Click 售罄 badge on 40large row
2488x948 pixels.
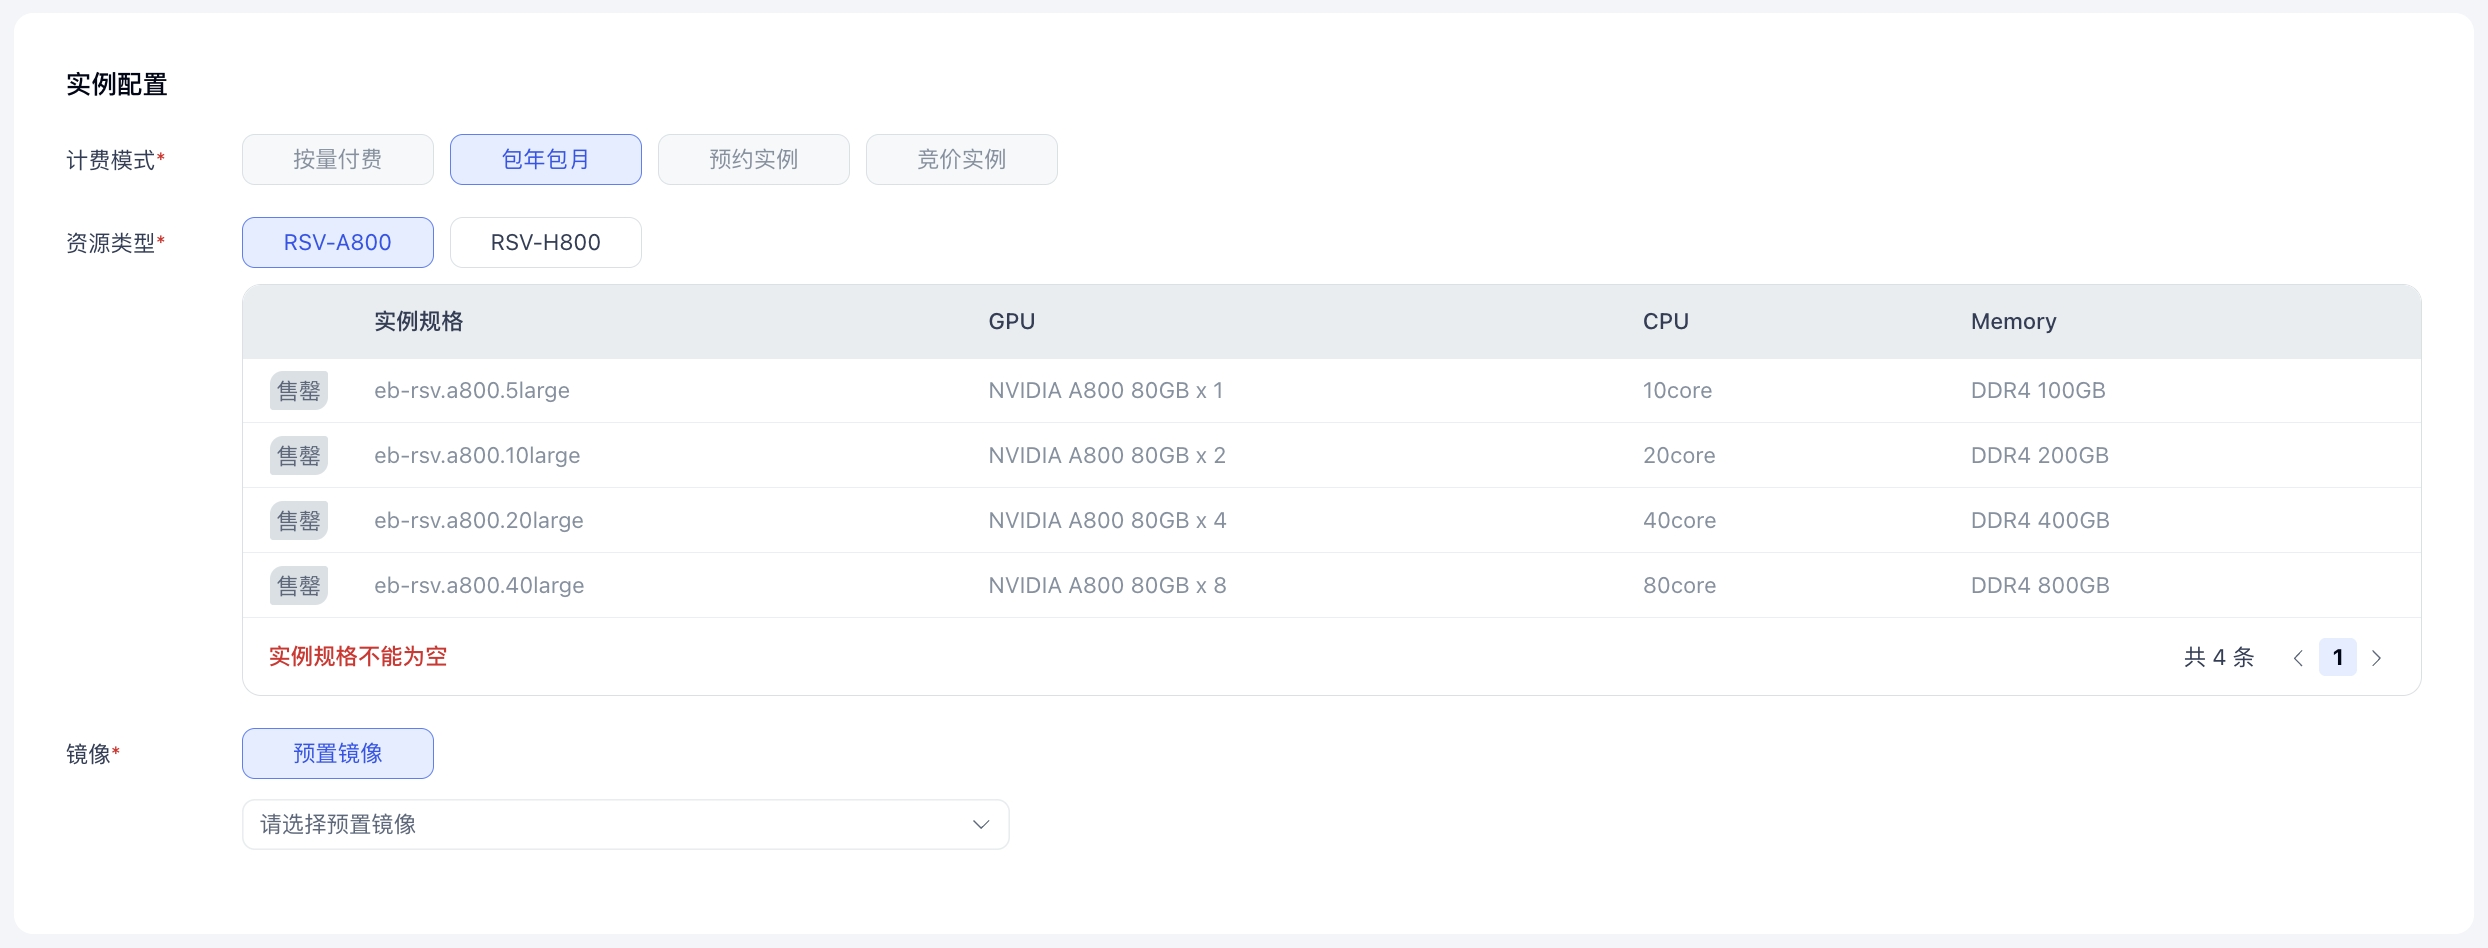[x=298, y=586]
